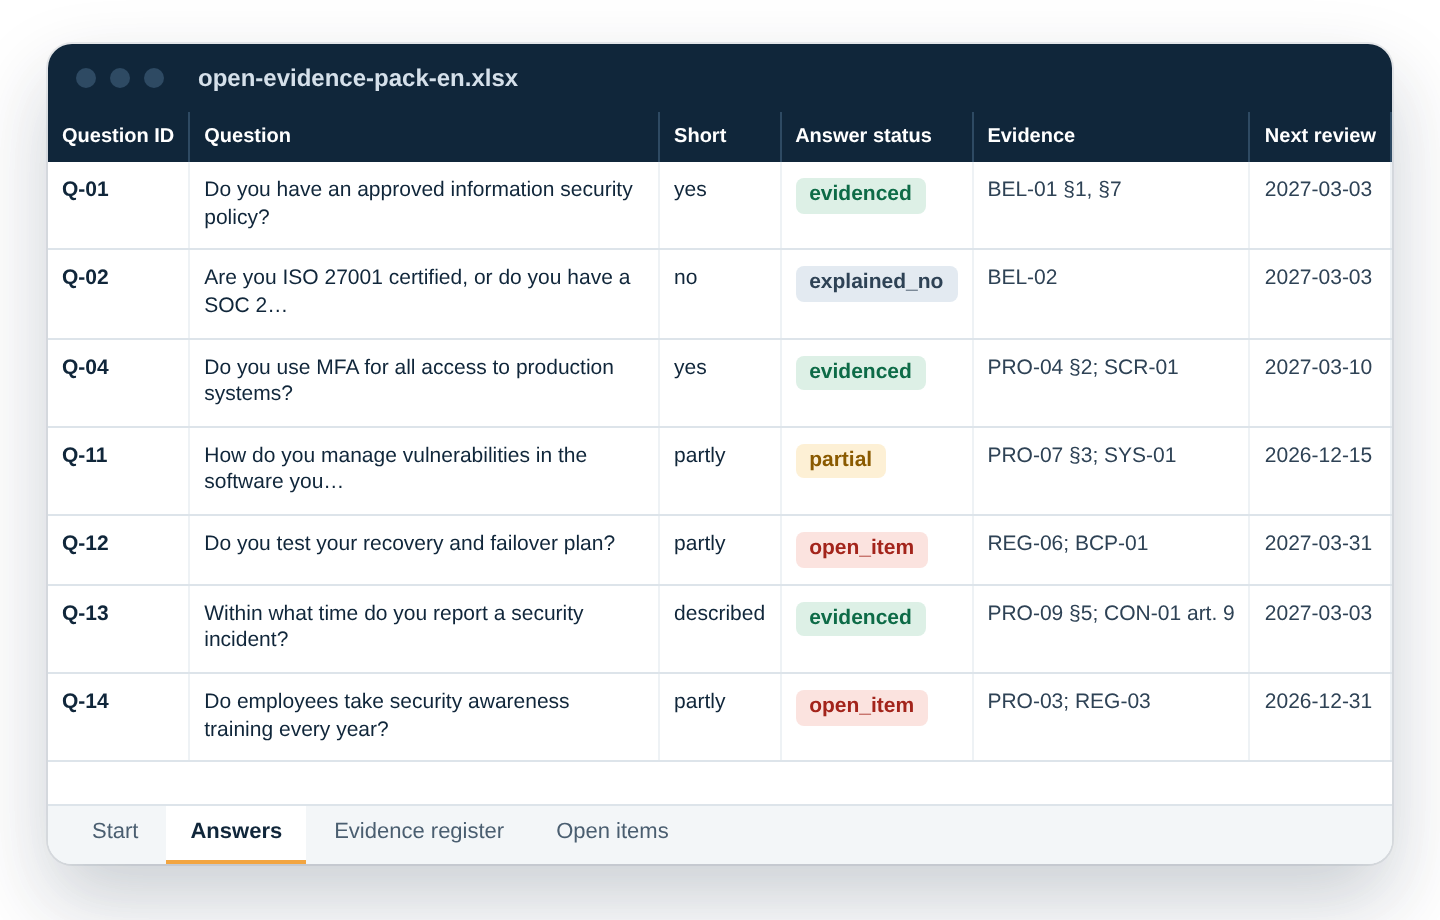
Task: Click the evidenced badge in row Q-04
Action: (x=860, y=373)
